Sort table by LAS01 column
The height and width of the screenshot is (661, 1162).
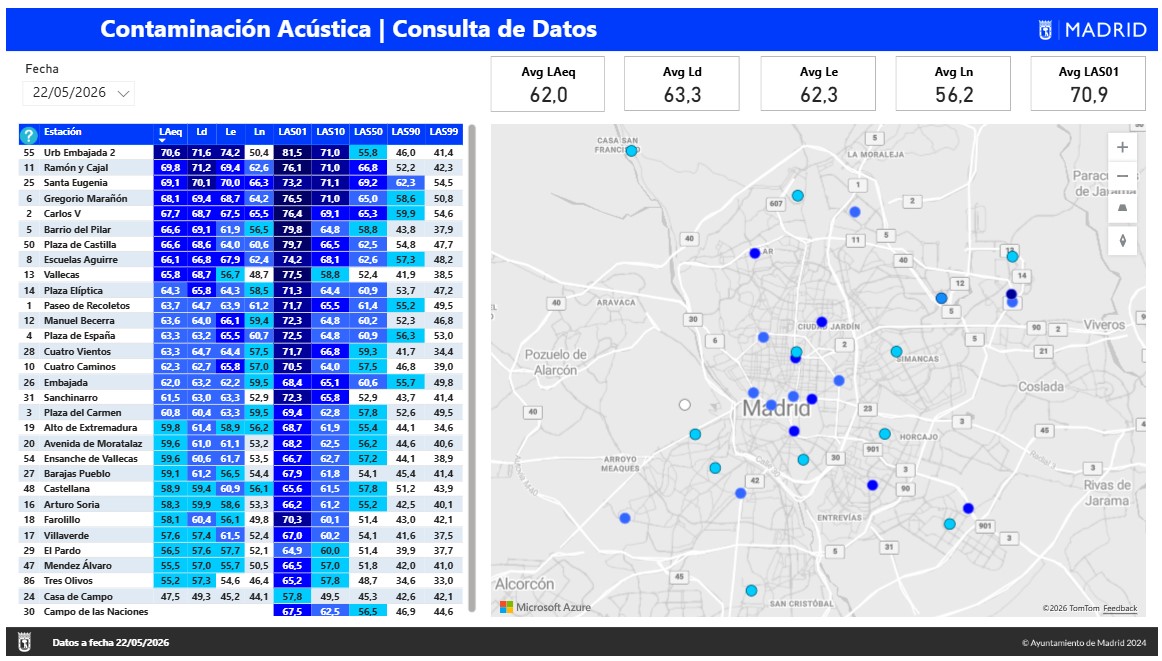click(293, 132)
